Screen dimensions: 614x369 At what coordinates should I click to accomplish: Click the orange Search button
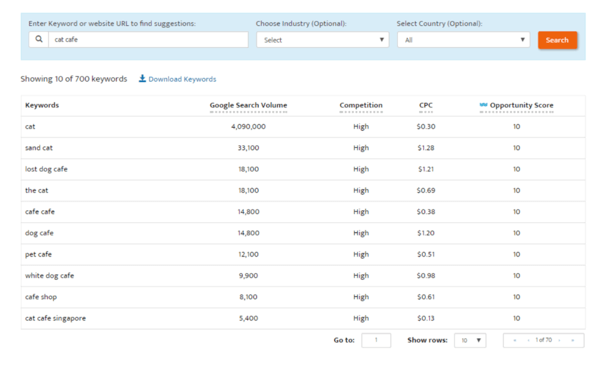click(557, 40)
